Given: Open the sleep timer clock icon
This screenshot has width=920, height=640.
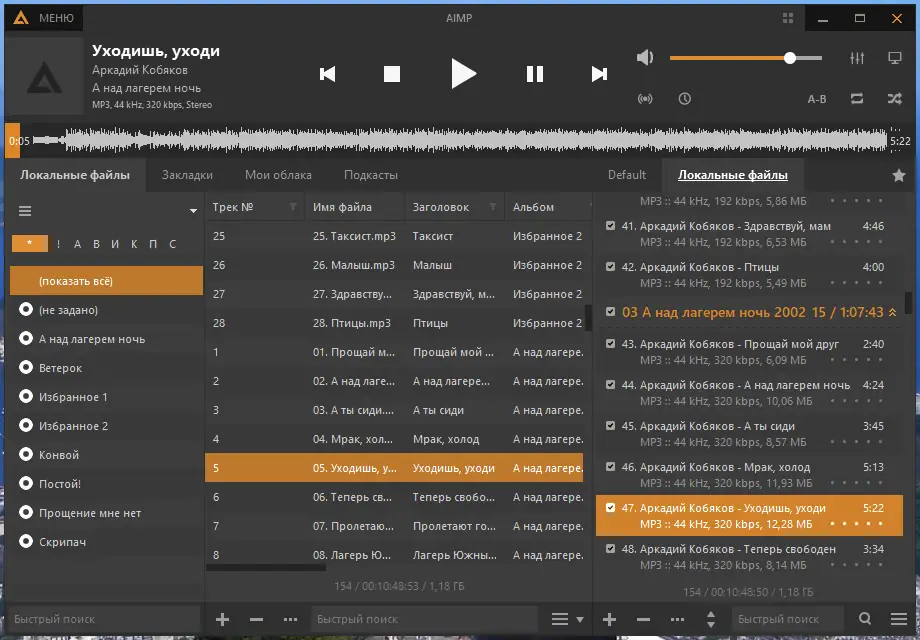Looking at the screenshot, I should (x=685, y=99).
